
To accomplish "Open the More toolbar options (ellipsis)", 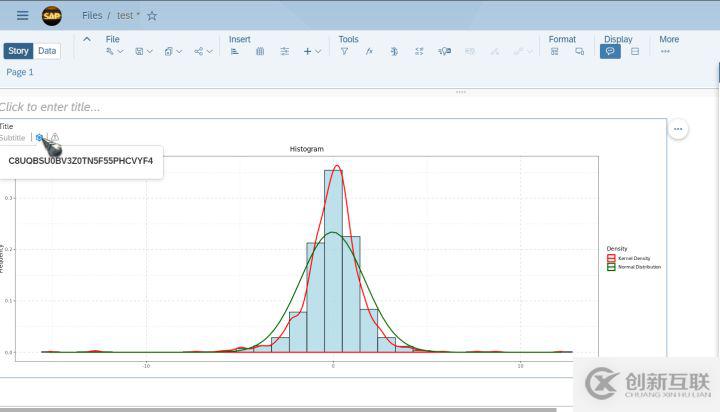I will coord(665,51).
